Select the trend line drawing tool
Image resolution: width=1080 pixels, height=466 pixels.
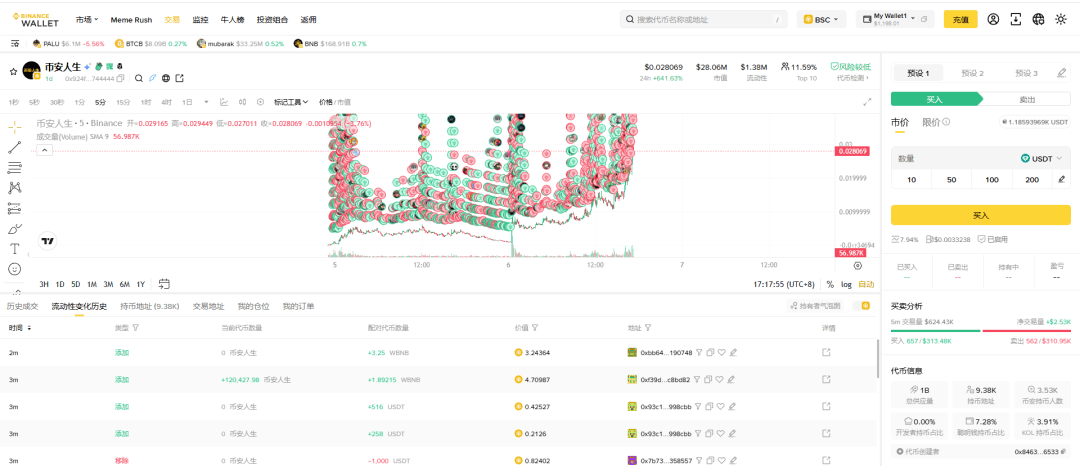tap(15, 147)
